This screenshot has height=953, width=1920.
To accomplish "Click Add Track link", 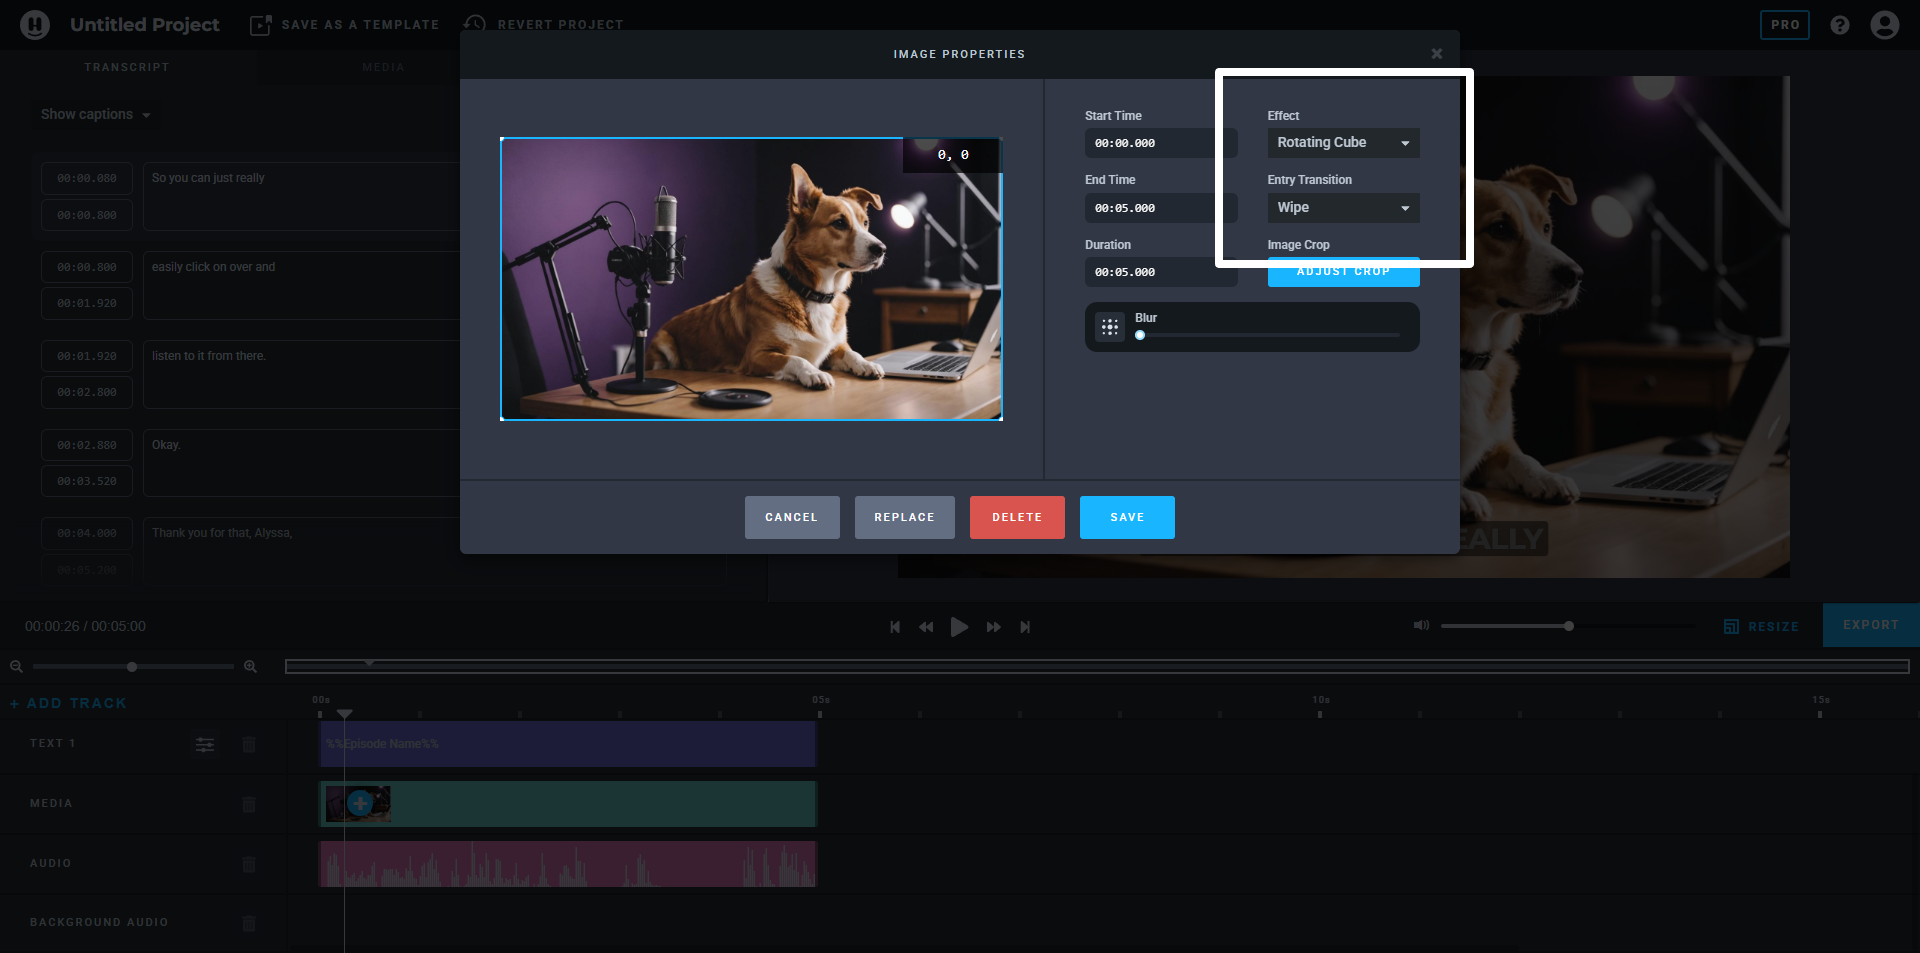I will [68, 703].
